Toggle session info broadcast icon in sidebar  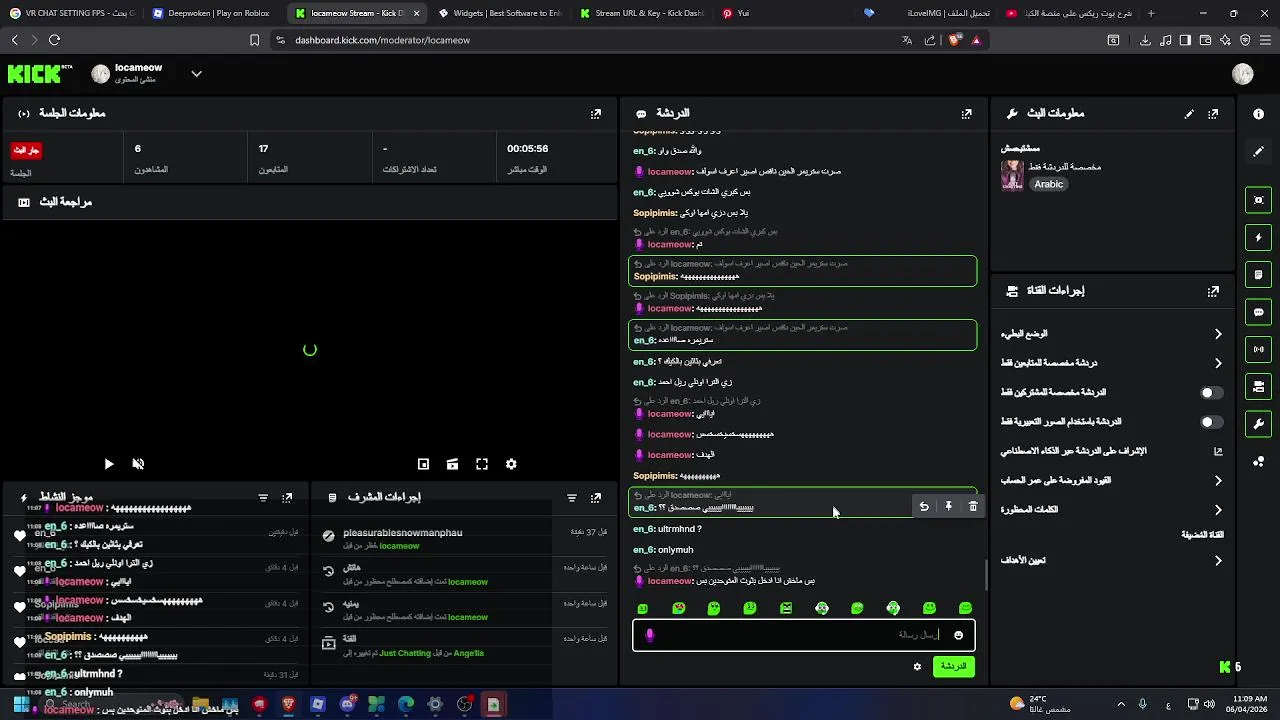(1258, 349)
